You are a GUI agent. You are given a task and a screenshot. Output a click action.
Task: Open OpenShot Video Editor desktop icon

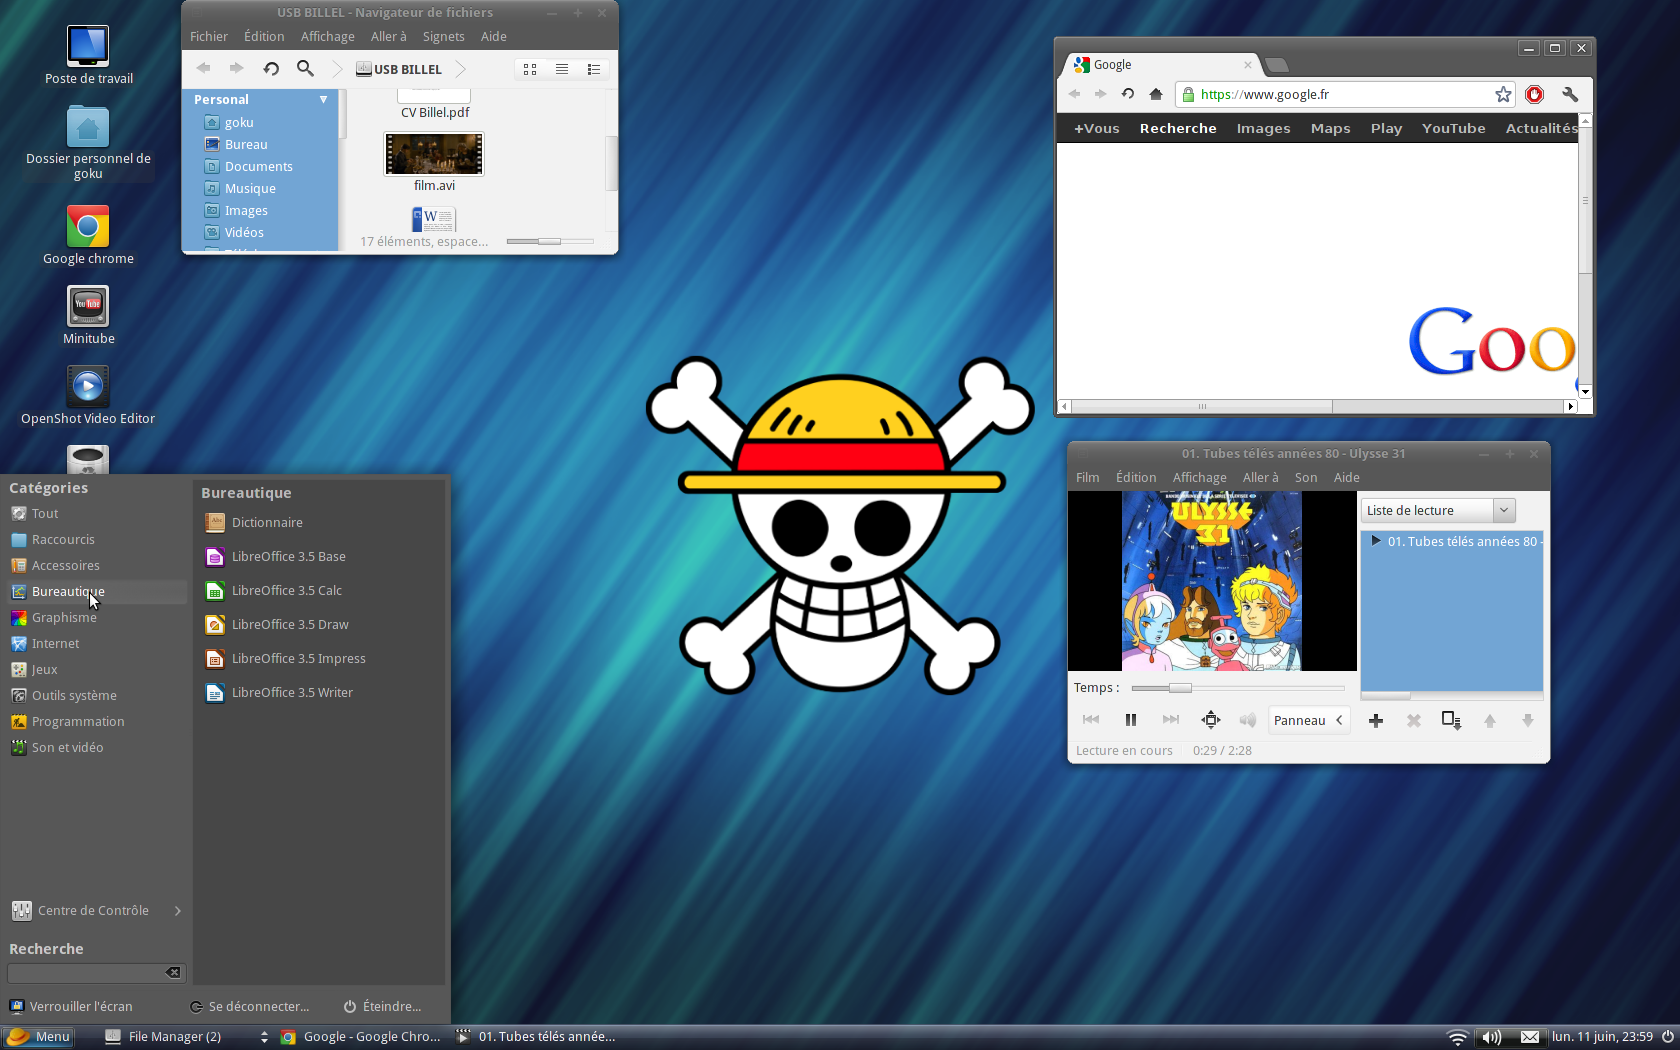[x=88, y=386]
